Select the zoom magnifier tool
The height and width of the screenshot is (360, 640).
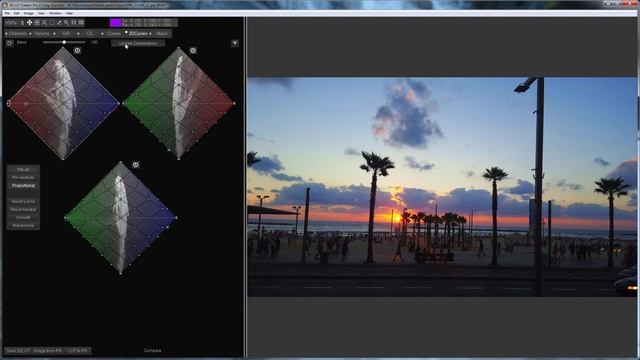tap(66, 23)
